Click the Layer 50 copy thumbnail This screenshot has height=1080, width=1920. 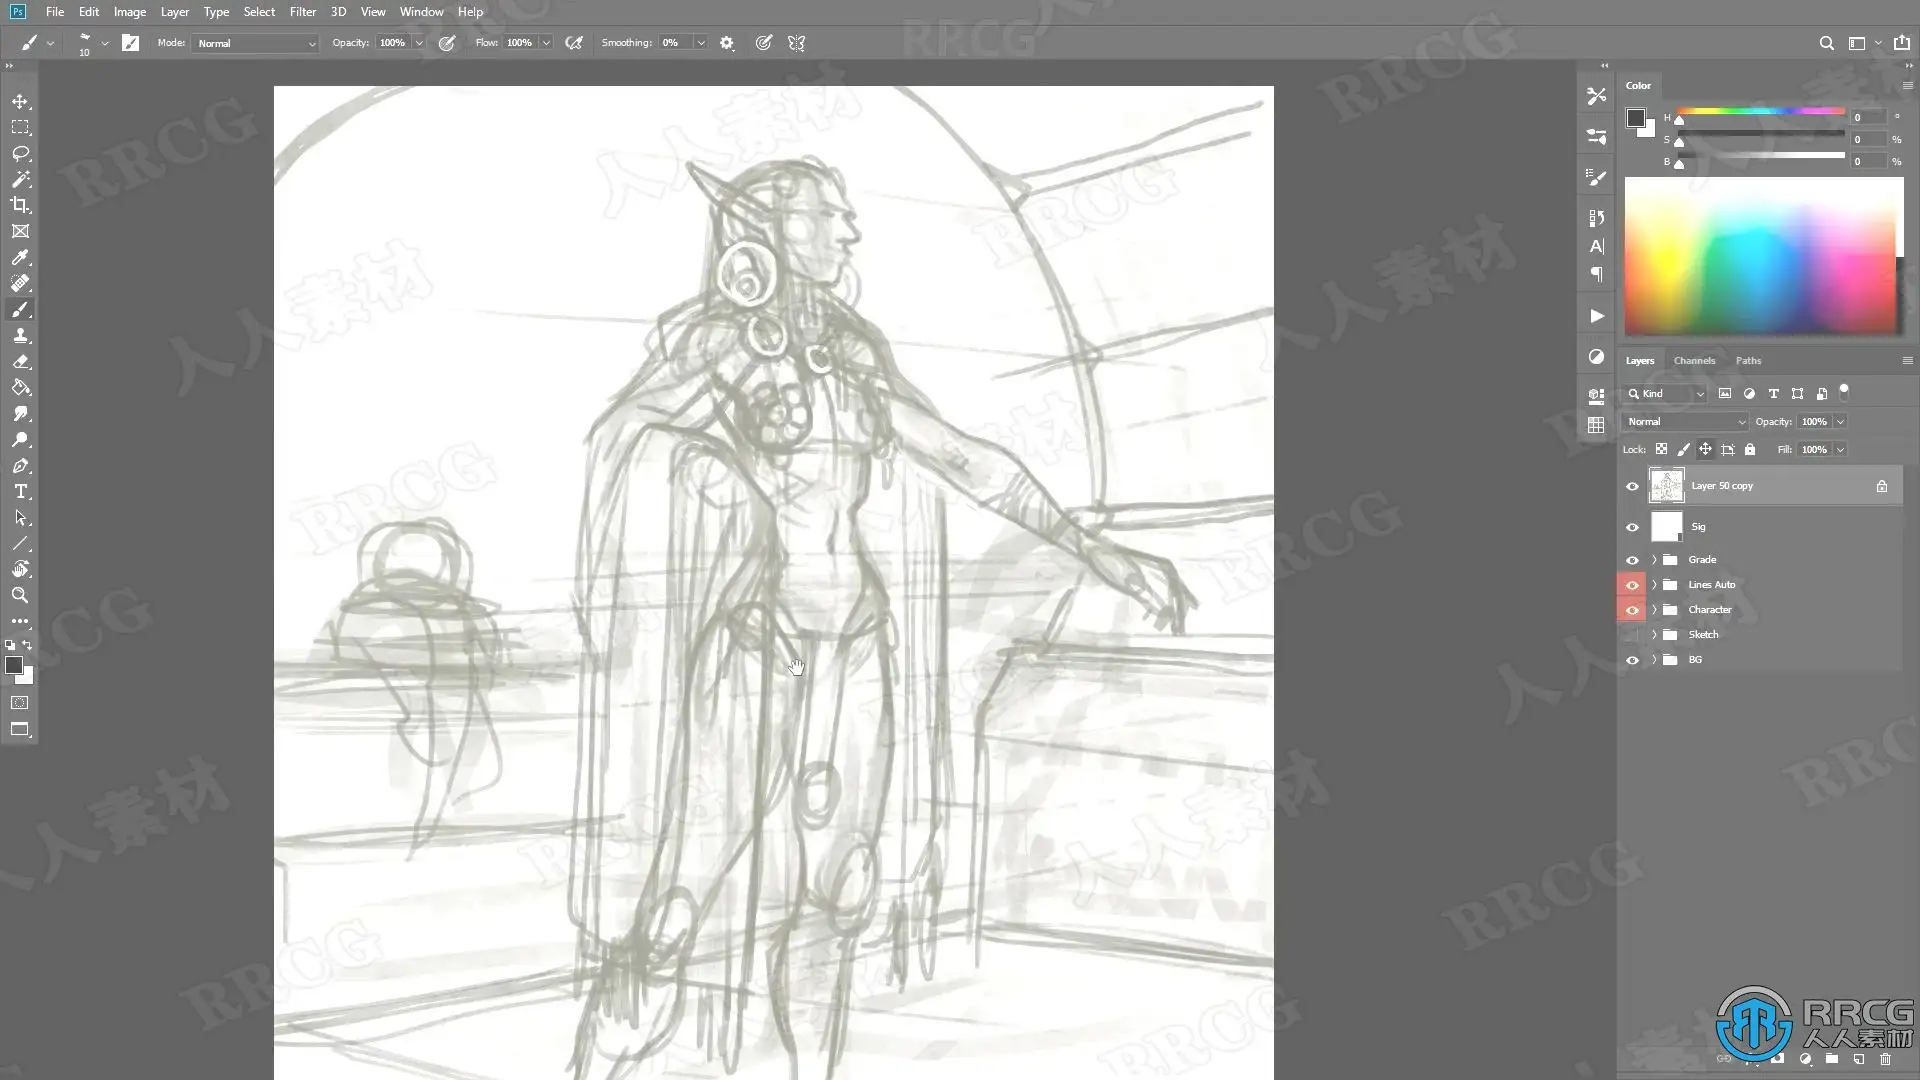click(1666, 486)
